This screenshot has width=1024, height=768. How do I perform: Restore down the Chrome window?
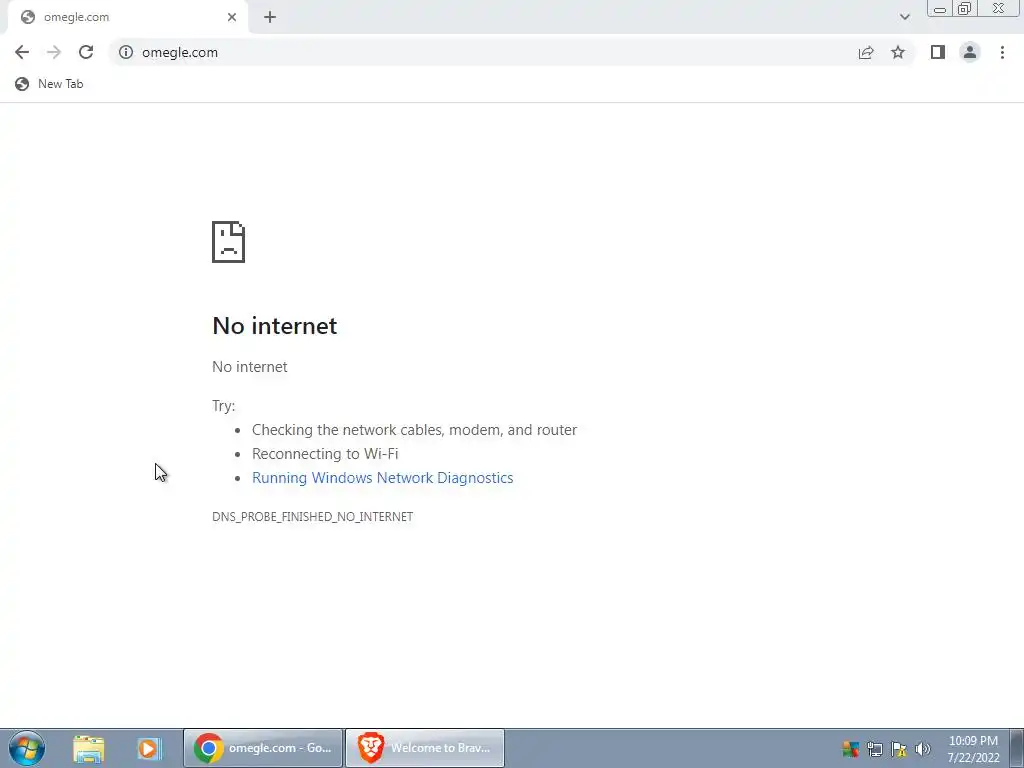coord(964,9)
